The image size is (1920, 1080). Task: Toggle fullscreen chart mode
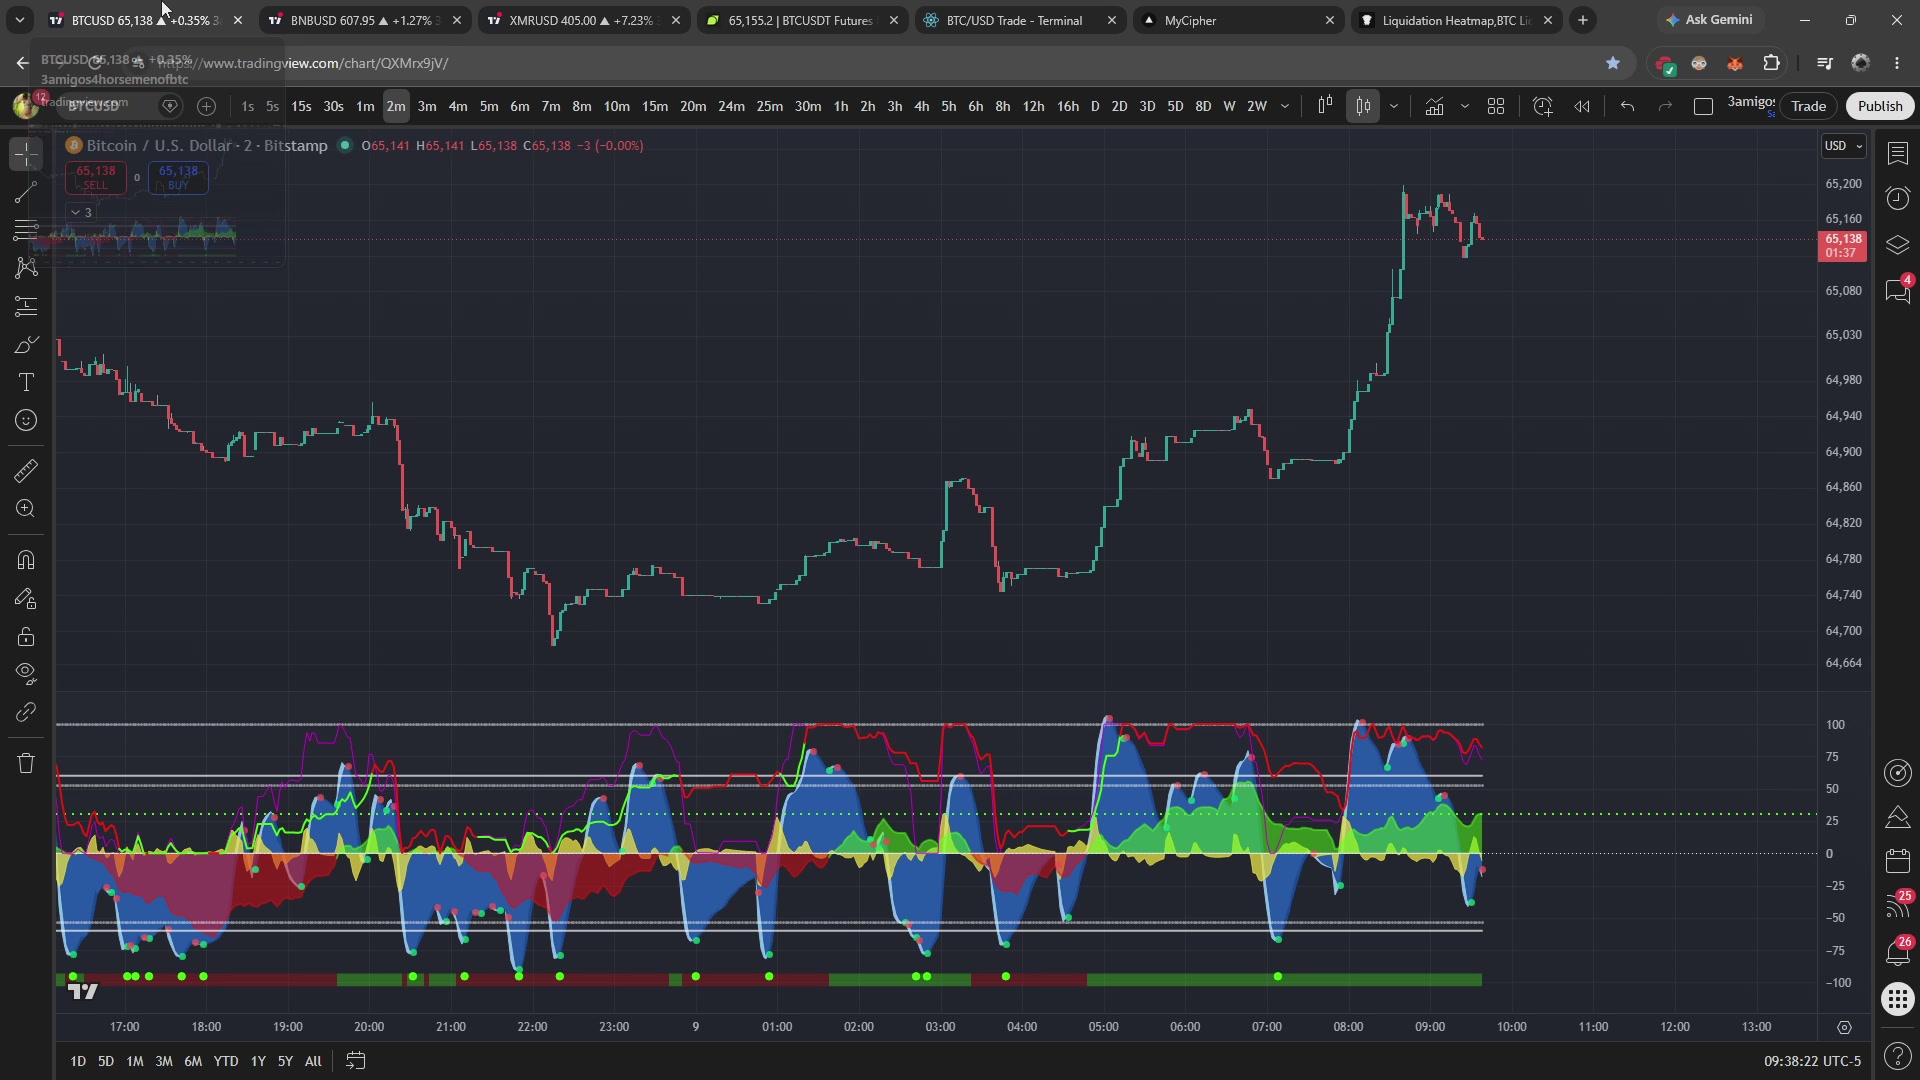(1703, 106)
